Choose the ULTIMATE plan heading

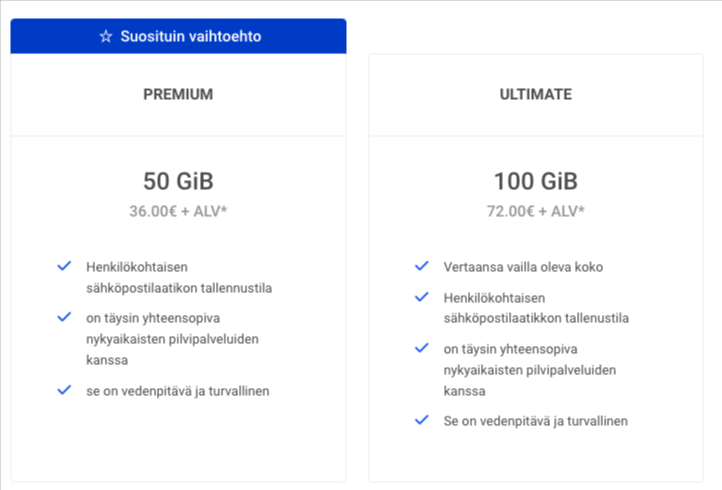536,94
